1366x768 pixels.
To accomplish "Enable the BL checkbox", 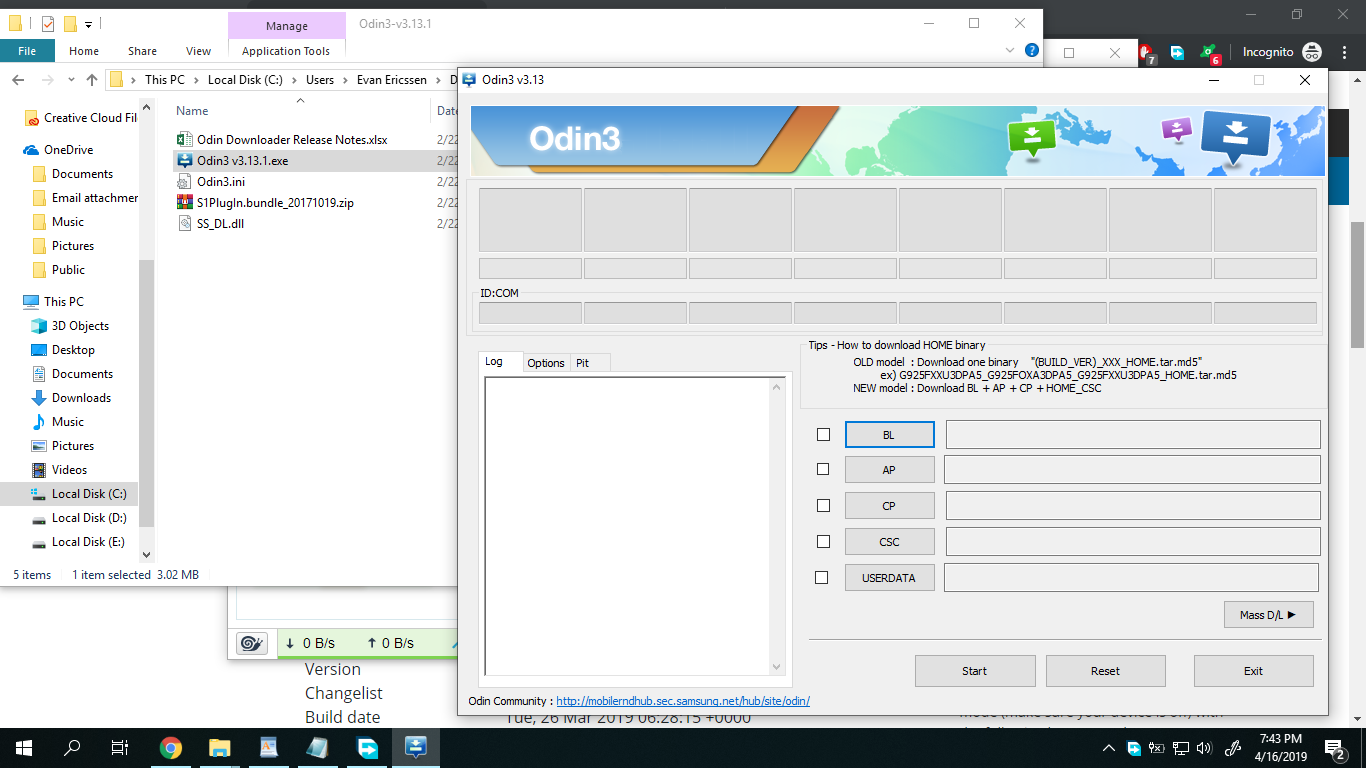I will coord(823,434).
